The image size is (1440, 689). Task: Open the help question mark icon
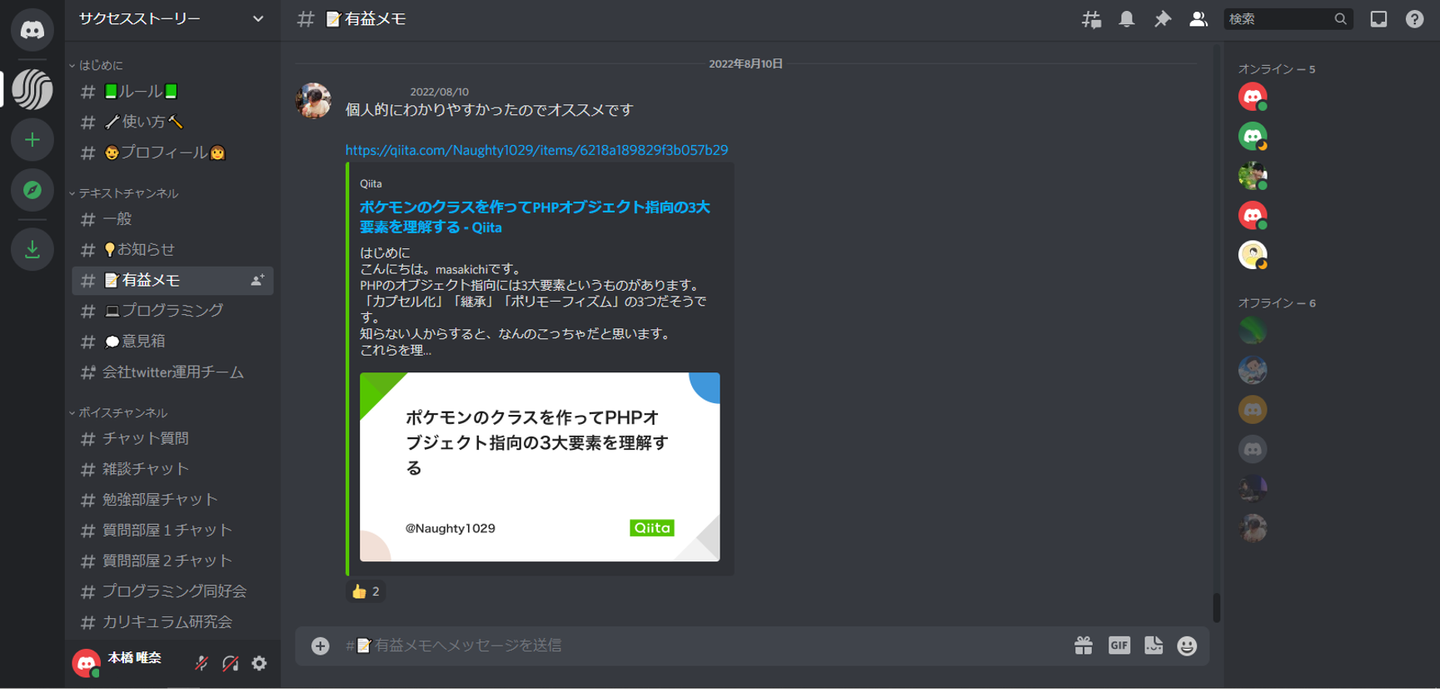pyautogui.click(x=1415, y=19)
